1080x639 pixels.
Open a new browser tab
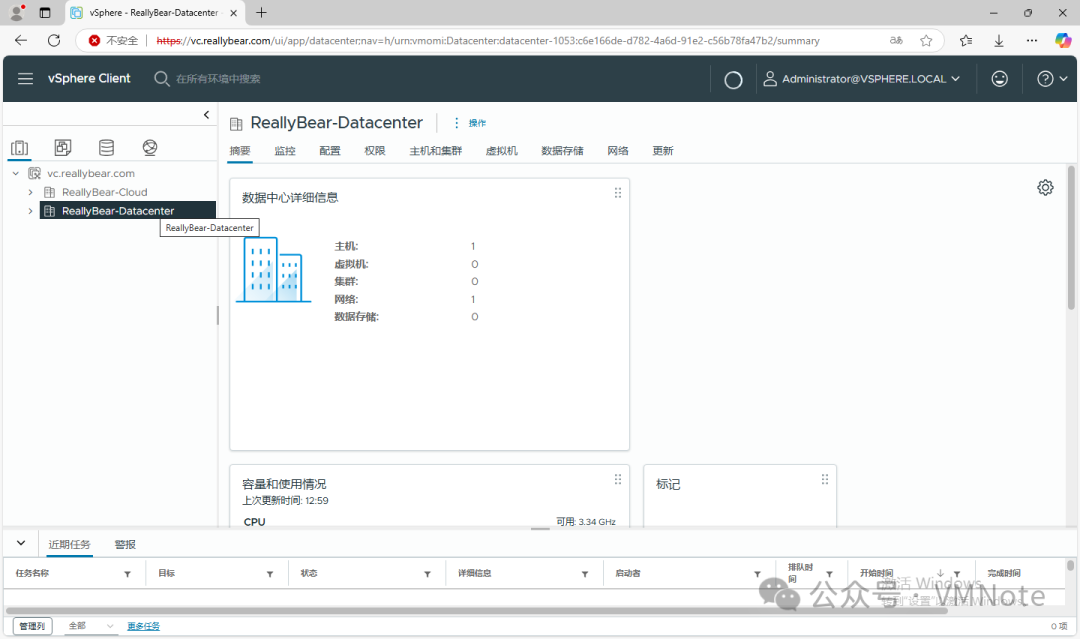[261, 12]
